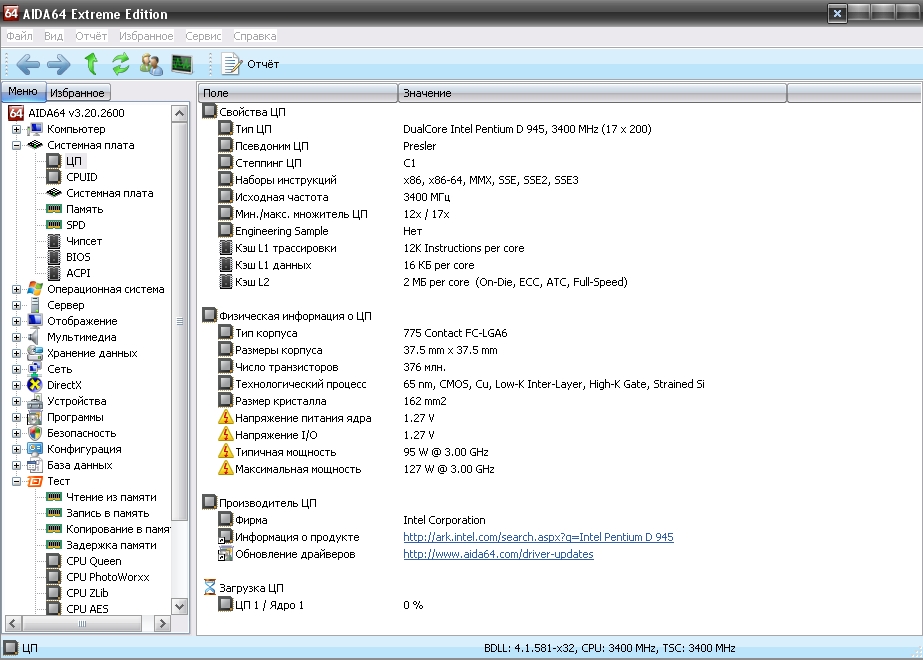
Task: Go back with the blue left arrow
Action: click(x=28, y=64)
